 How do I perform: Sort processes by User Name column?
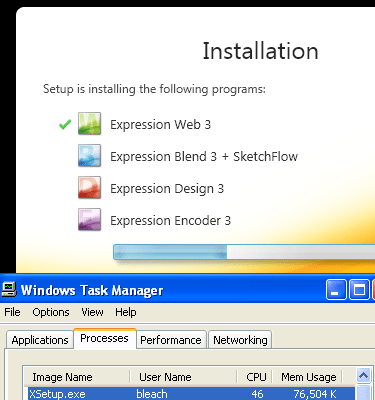[183, 377]
